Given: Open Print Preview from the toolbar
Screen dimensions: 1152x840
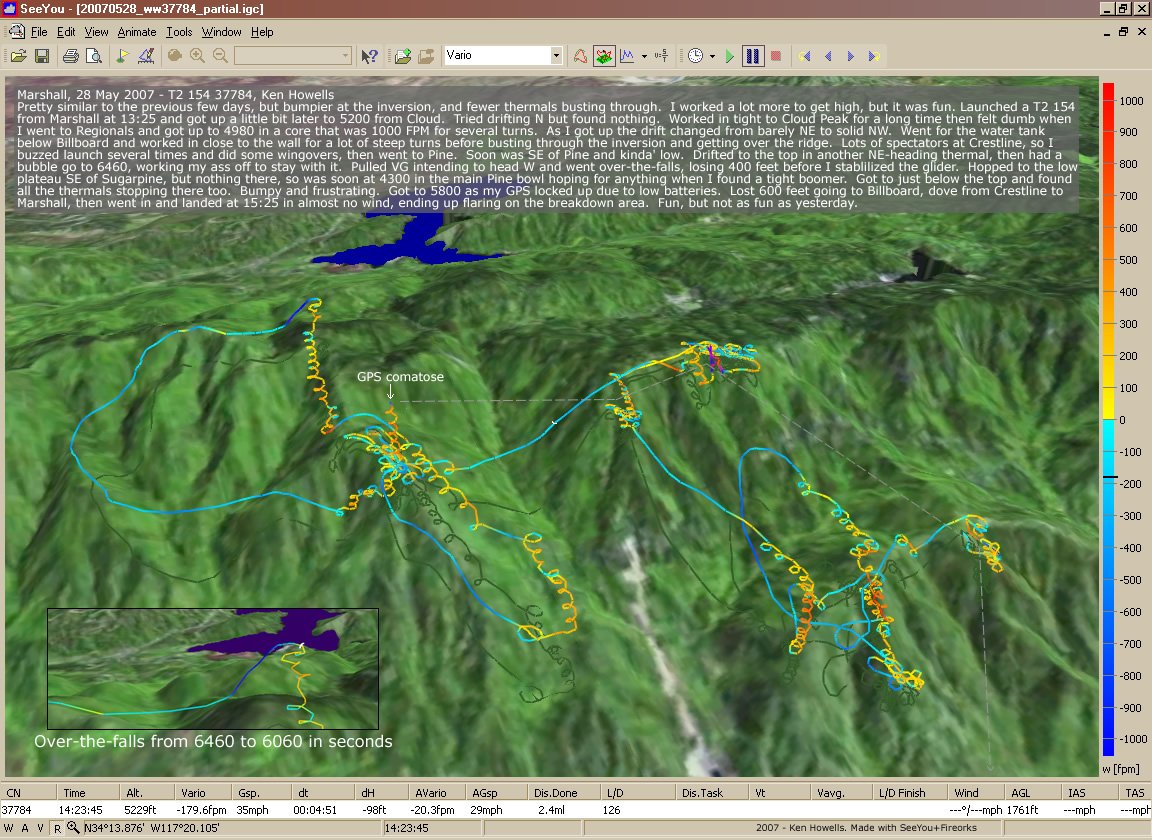Looking at the screenshot, I should [93, 56].
